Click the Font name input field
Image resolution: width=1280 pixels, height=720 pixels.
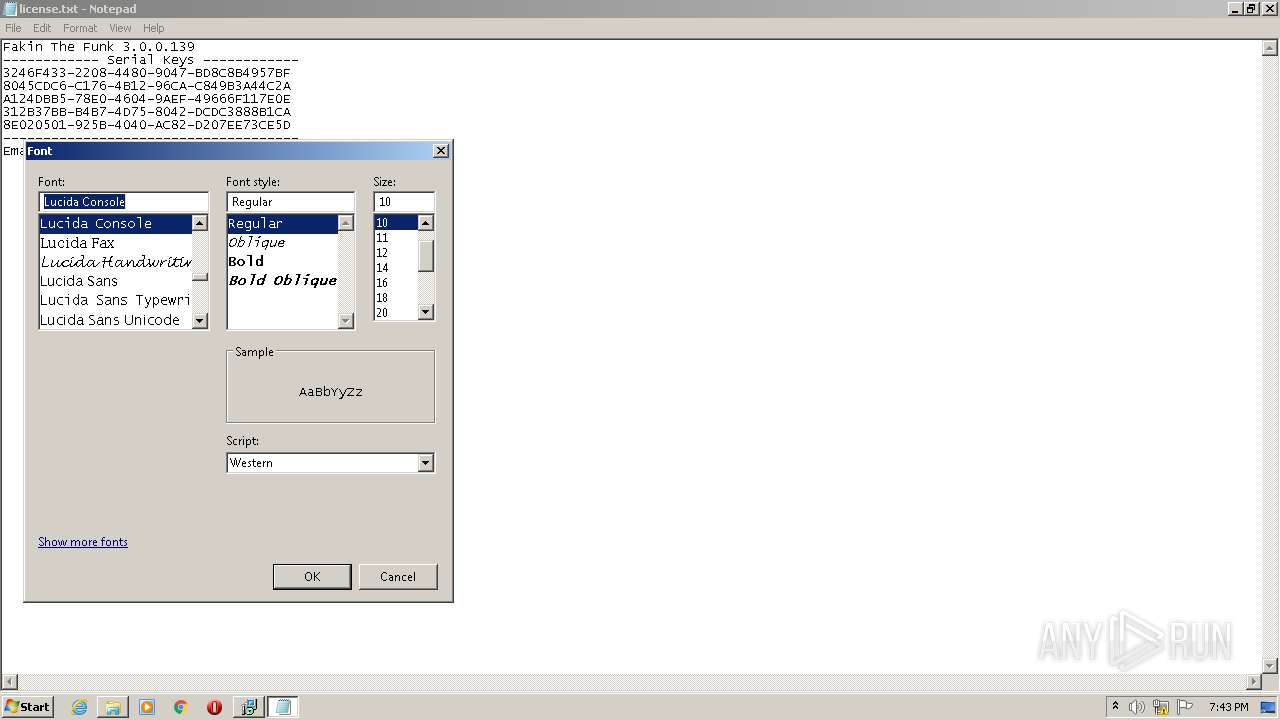pyautogui.click(x=123, y=202)
